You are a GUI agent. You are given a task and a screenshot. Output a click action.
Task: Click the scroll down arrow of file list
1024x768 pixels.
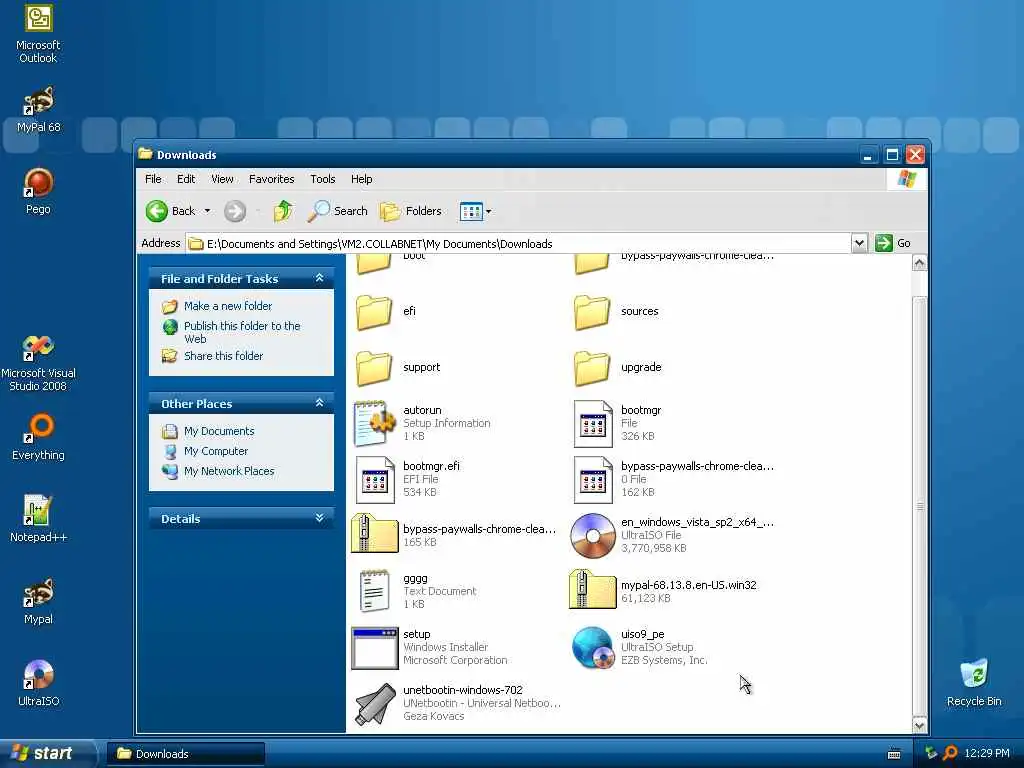tap(920, 725)
